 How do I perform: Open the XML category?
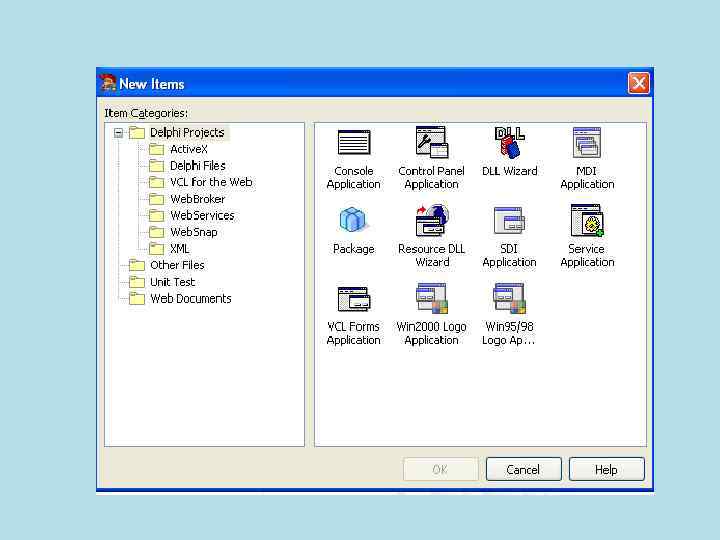click(x=180, y=248)
